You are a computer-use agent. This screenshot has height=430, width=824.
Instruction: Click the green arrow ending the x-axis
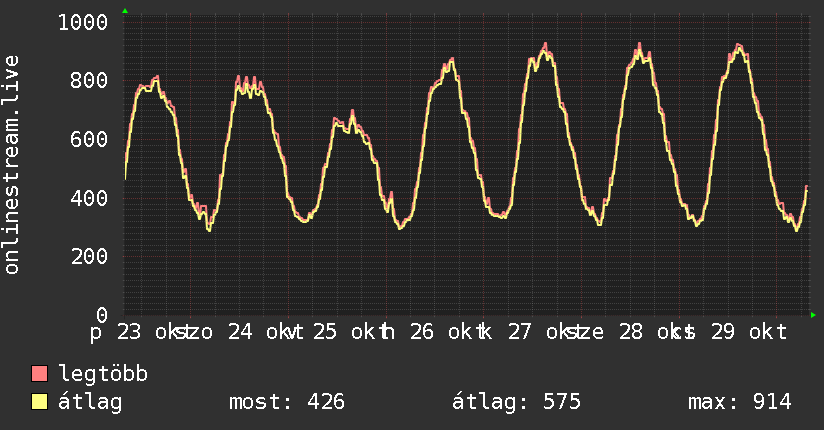[x=813, y=315]
